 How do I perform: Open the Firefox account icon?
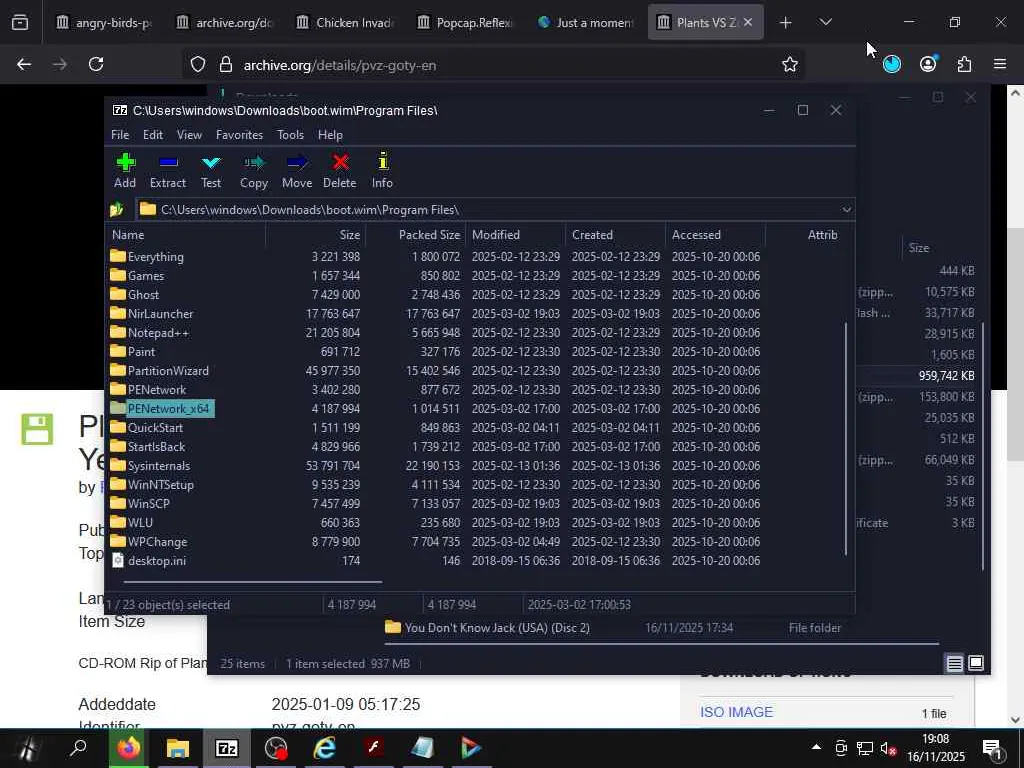(928, 63)
